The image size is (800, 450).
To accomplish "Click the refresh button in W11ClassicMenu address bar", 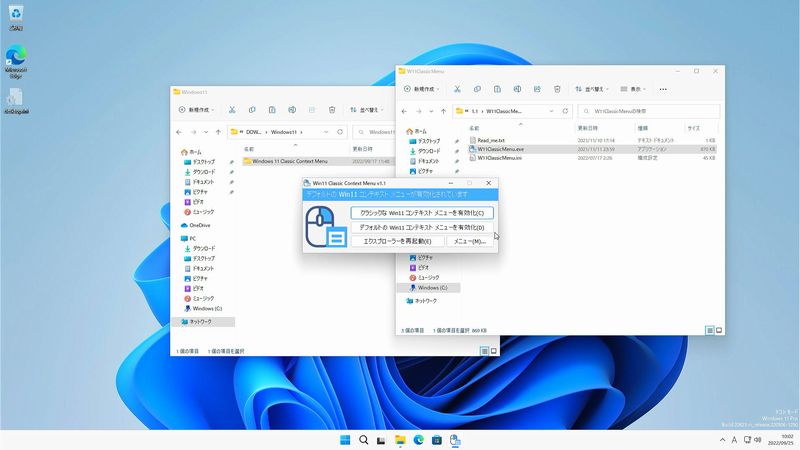I will point(565,111).
